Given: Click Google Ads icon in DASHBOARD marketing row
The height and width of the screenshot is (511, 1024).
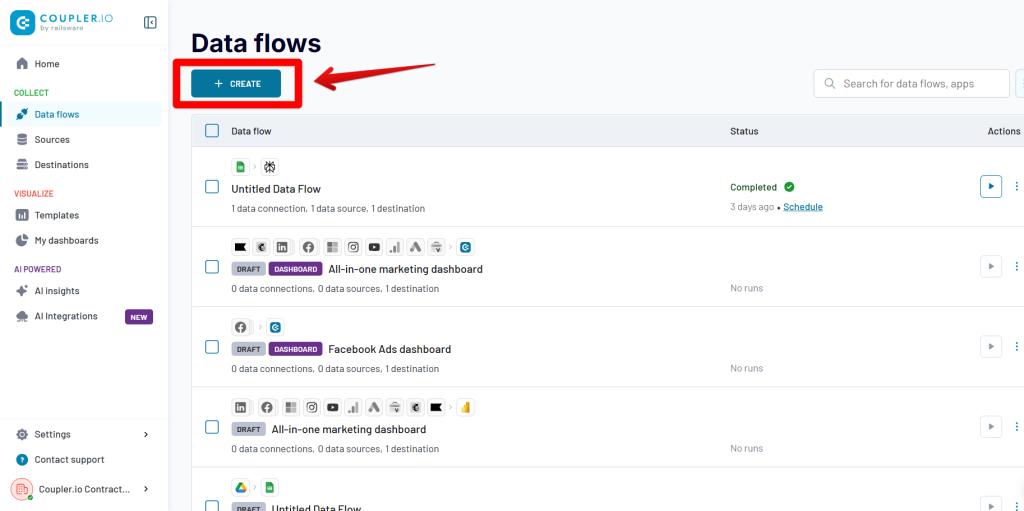Looking at the screenshot, I should (x=415, y=247).
